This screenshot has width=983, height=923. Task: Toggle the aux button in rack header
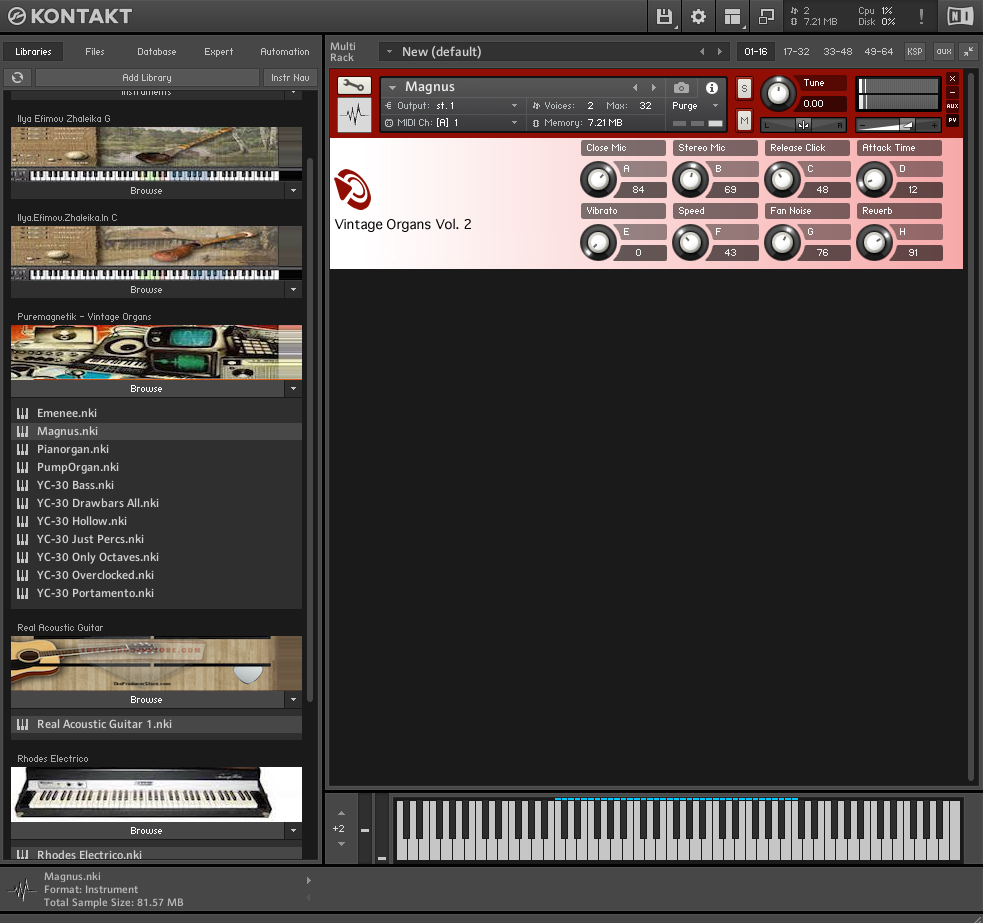[944, 51]
